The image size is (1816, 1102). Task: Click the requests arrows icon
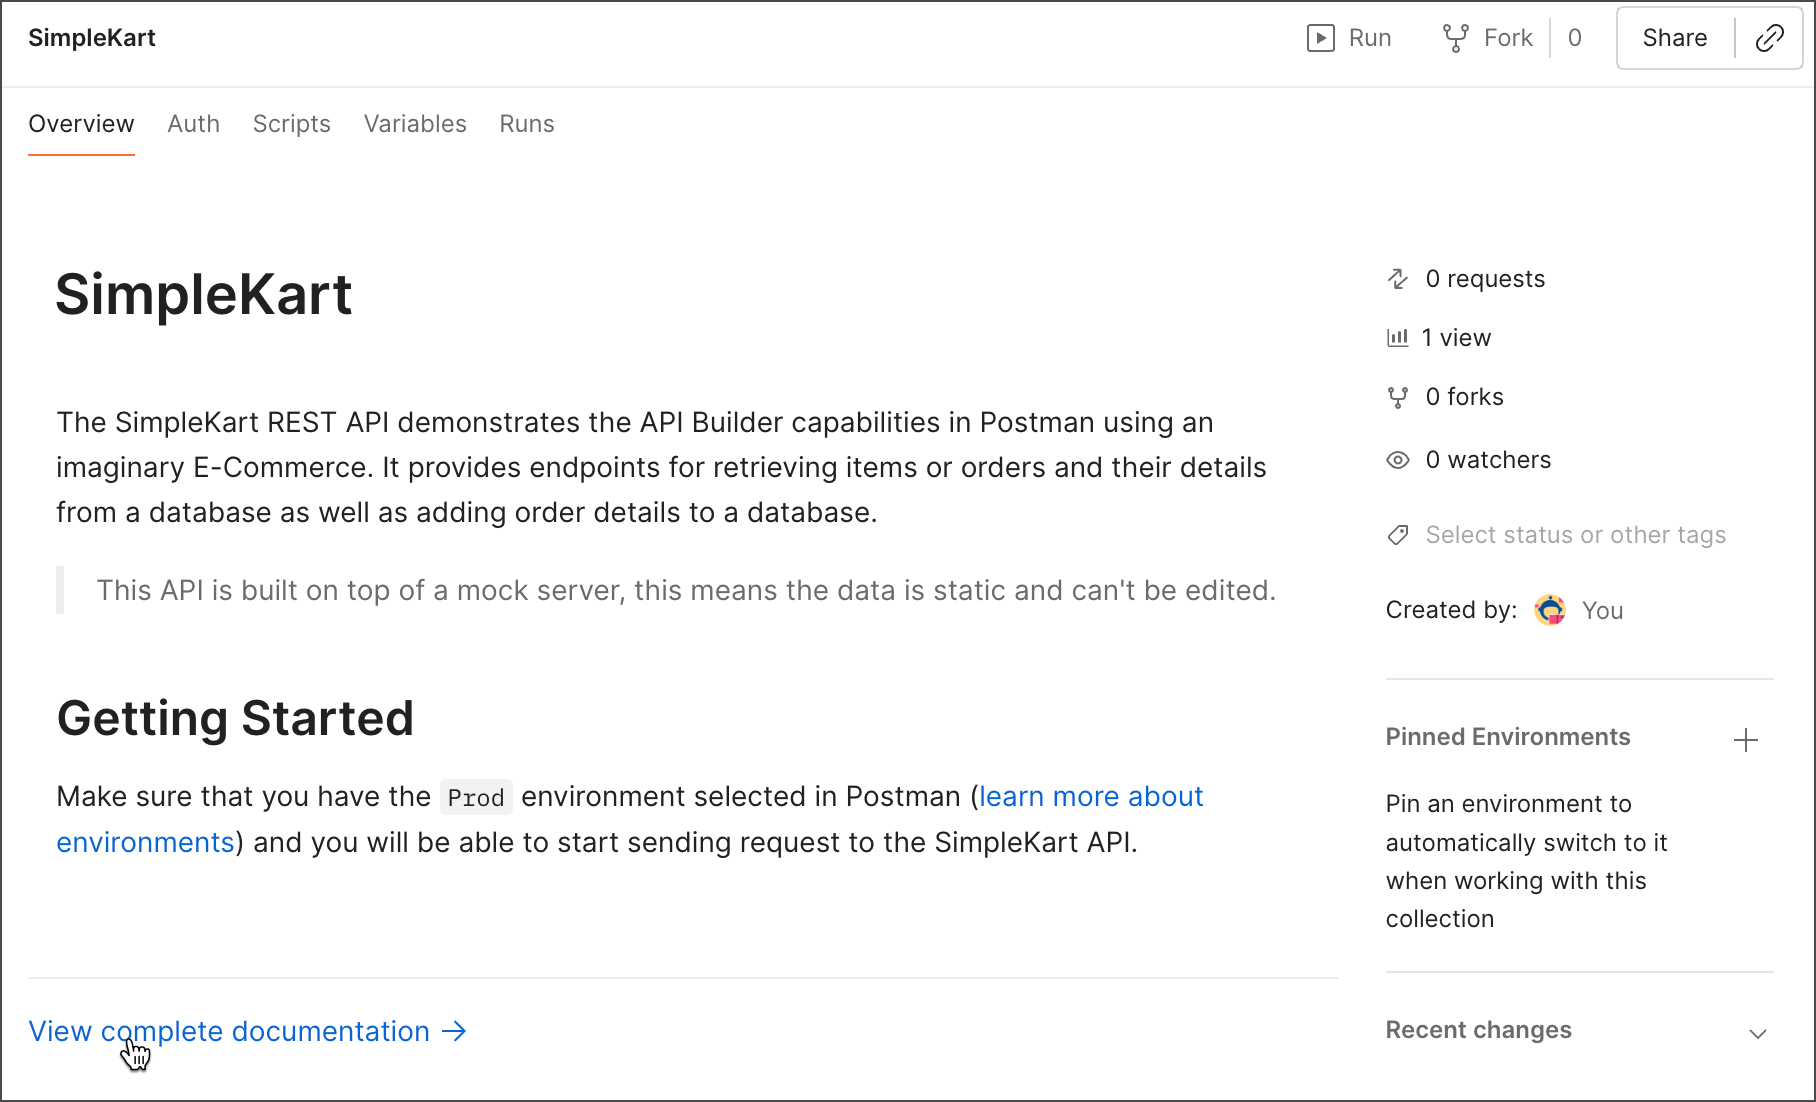(1398, 279)
